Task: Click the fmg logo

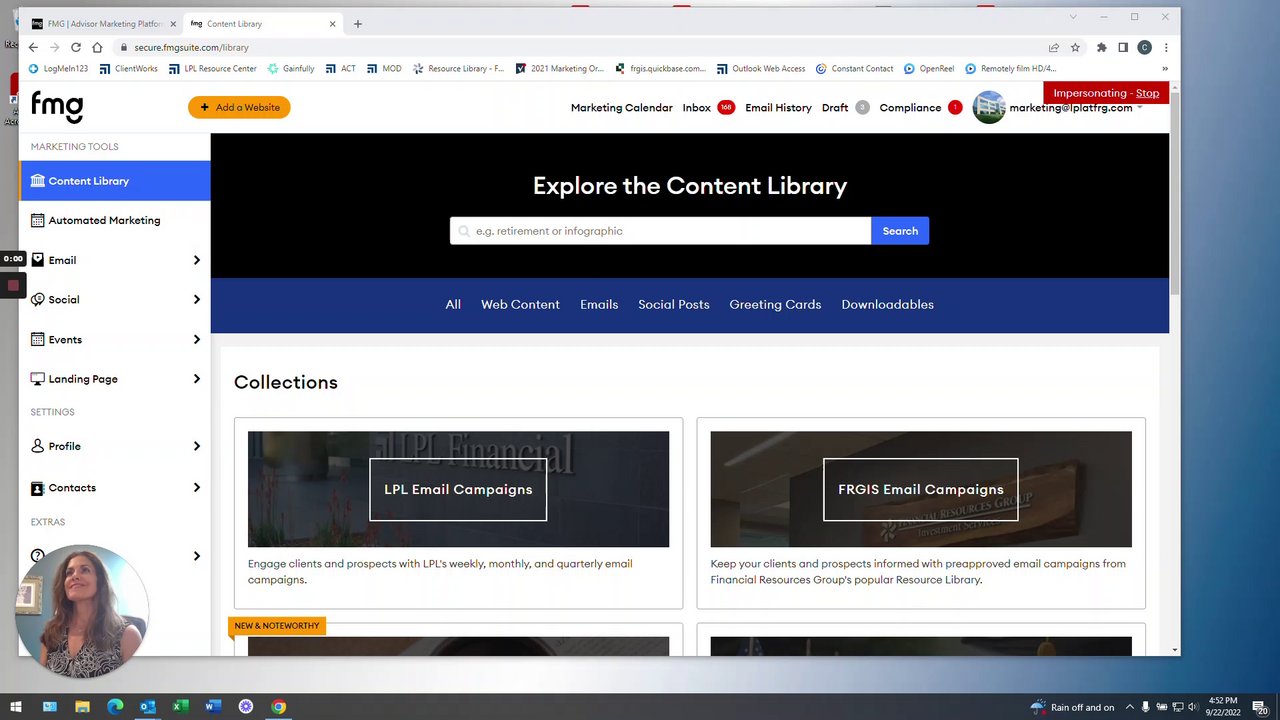Action: (57, 106)
